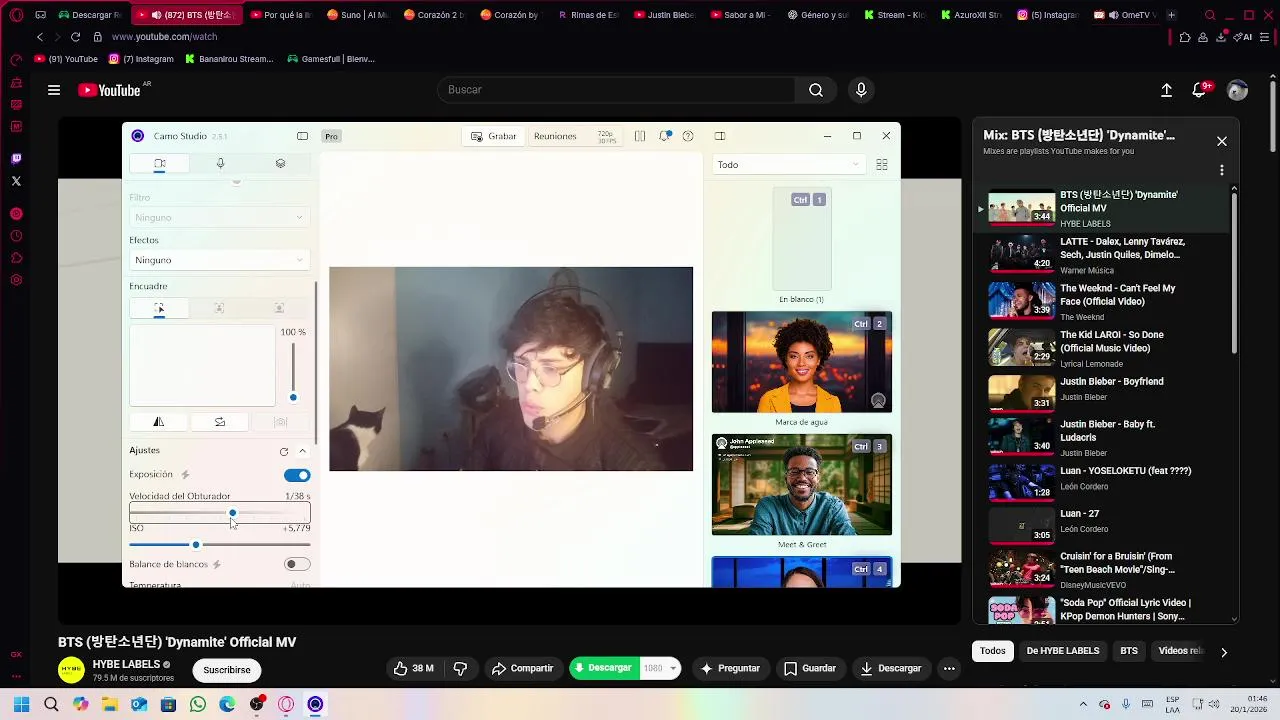Select second auto-framing mode under Encuadre
The image size is (1280, 720).
(219, 308)
